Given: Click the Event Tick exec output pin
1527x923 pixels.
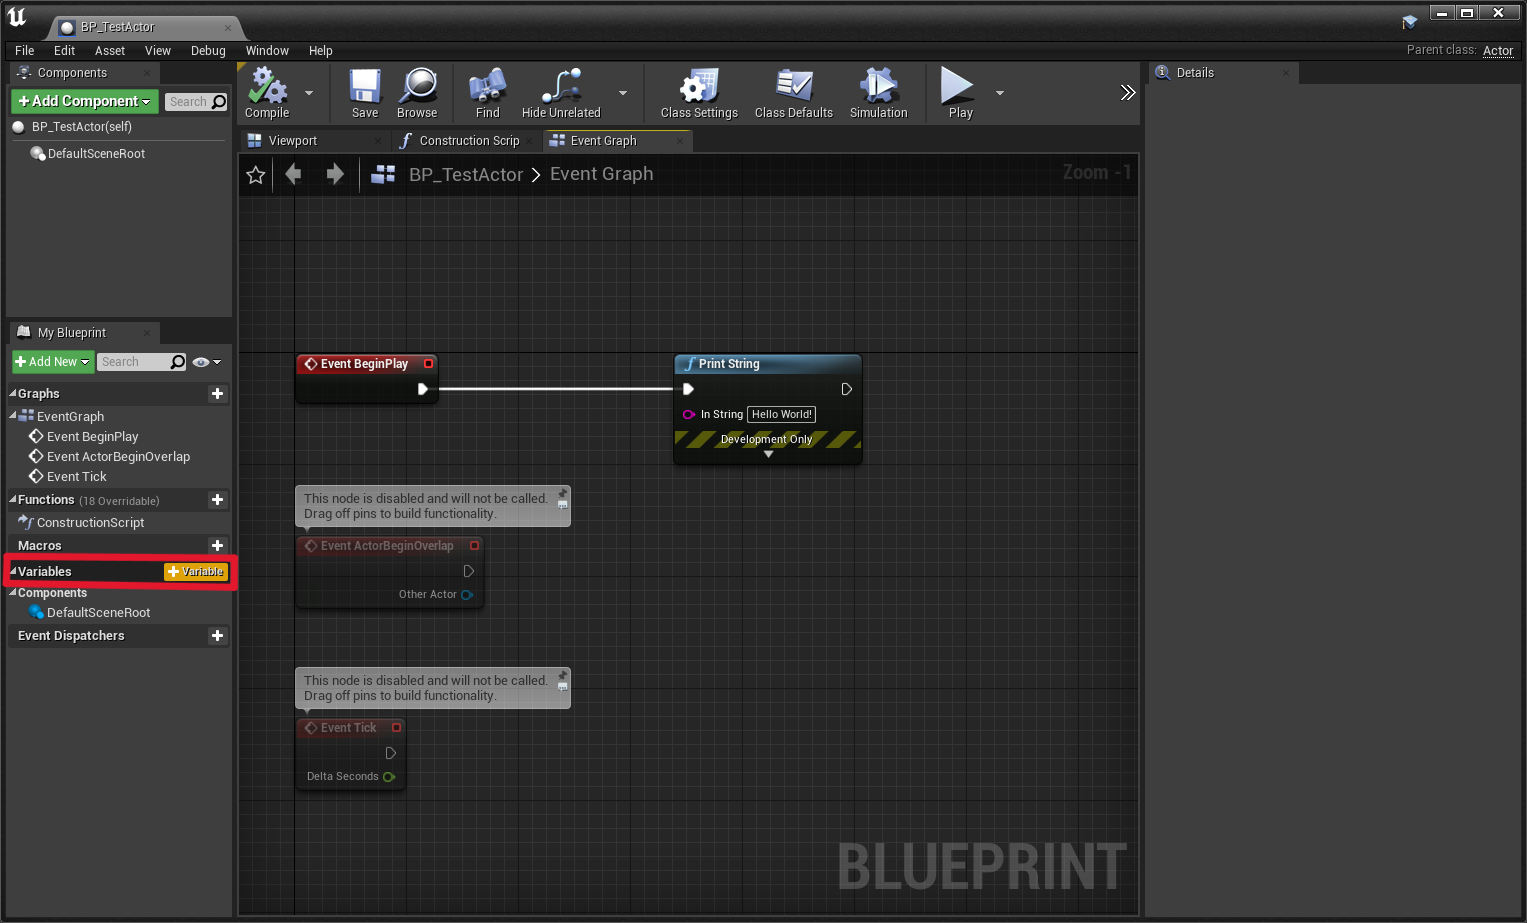Looking at the screenshot, I should (x=391, y=753).
